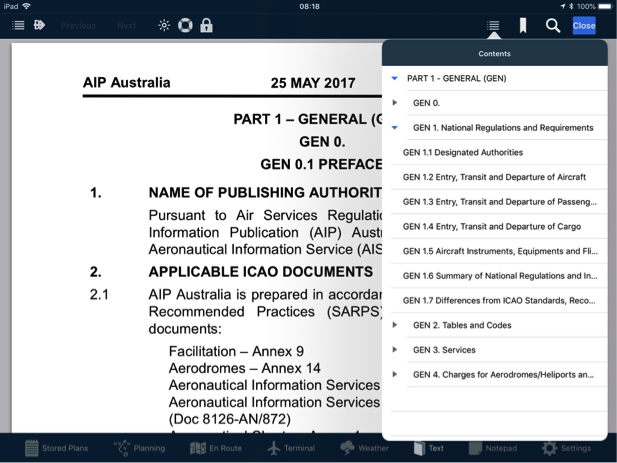This screenshot has height=463, width=617.
Task: Tap the 25 MAY 2017 date header
Action: click(313, 83)
